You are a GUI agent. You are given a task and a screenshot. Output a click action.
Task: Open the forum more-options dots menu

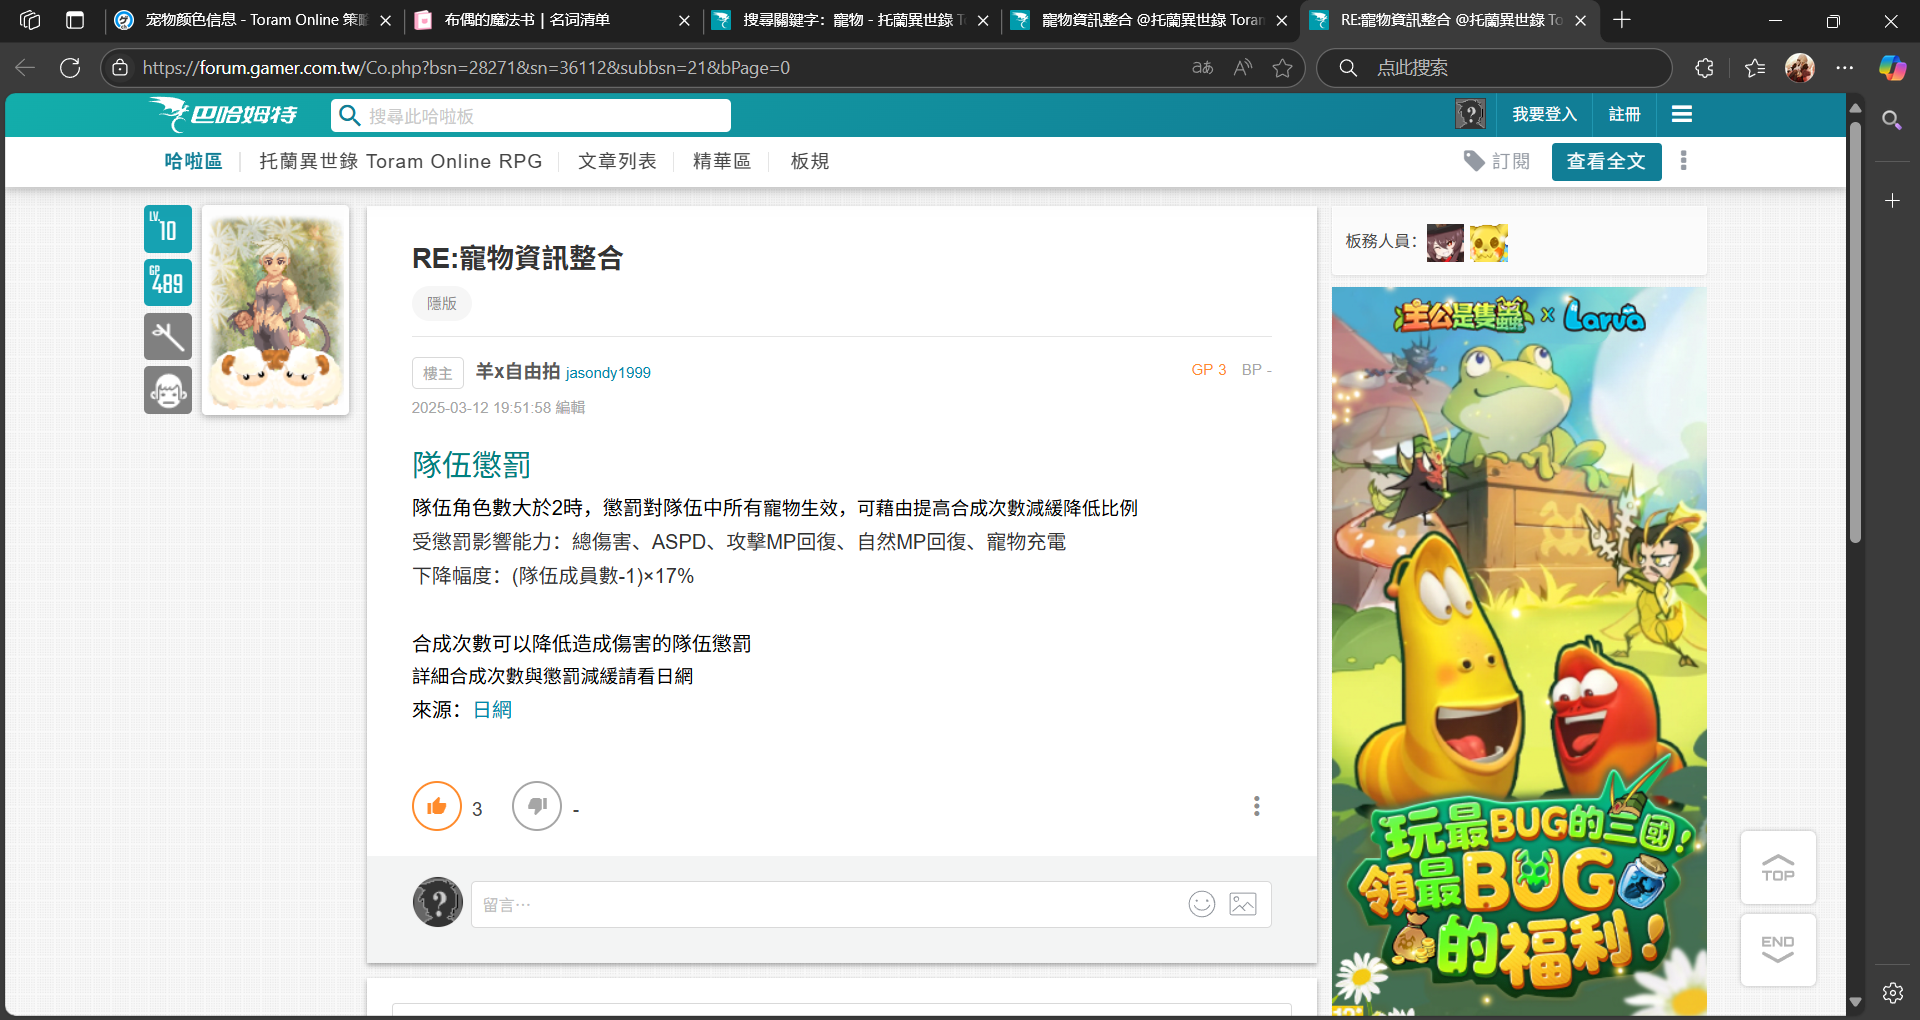[1684, 161]
